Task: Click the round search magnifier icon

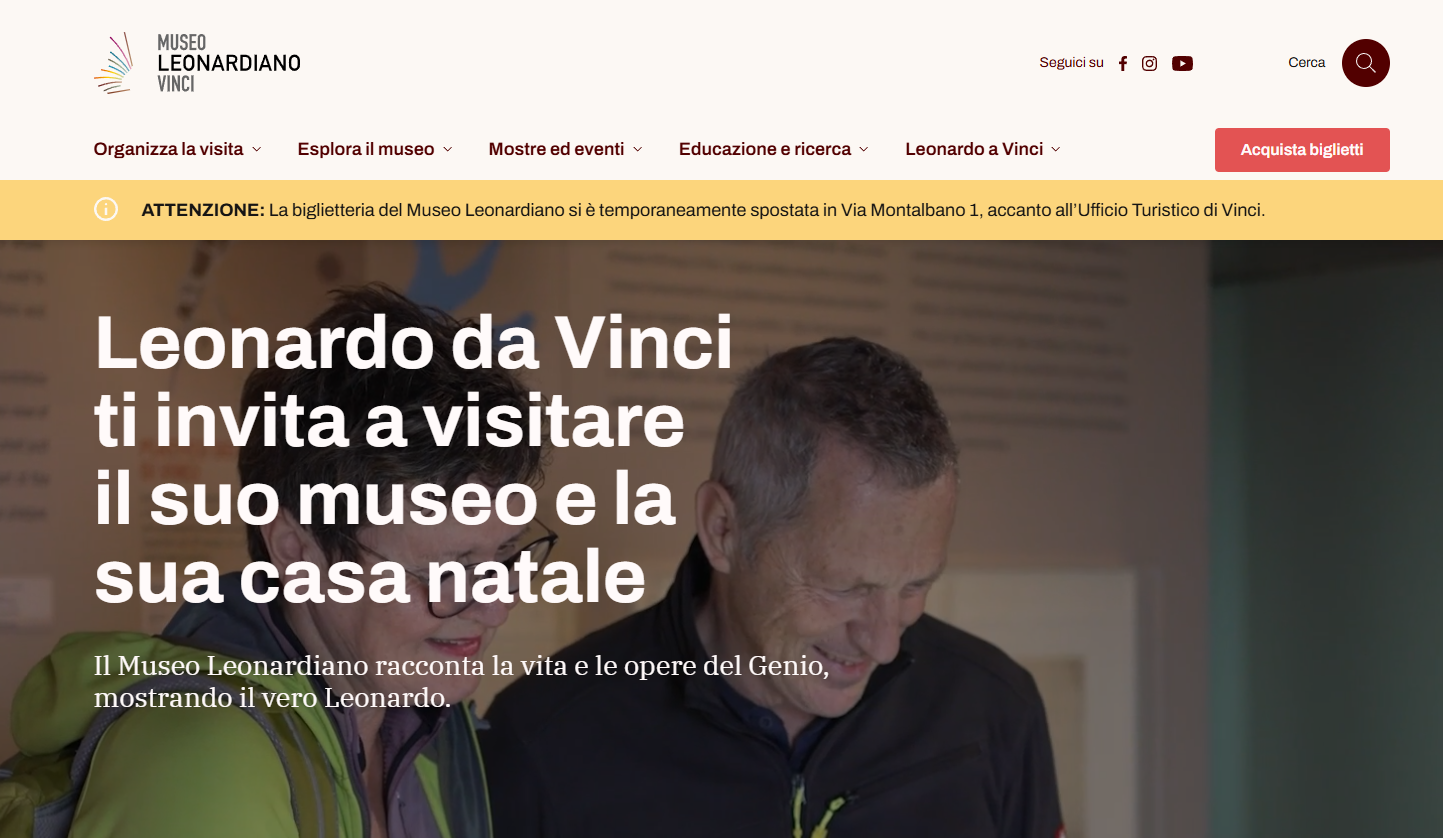Action: coord(1366,63)
